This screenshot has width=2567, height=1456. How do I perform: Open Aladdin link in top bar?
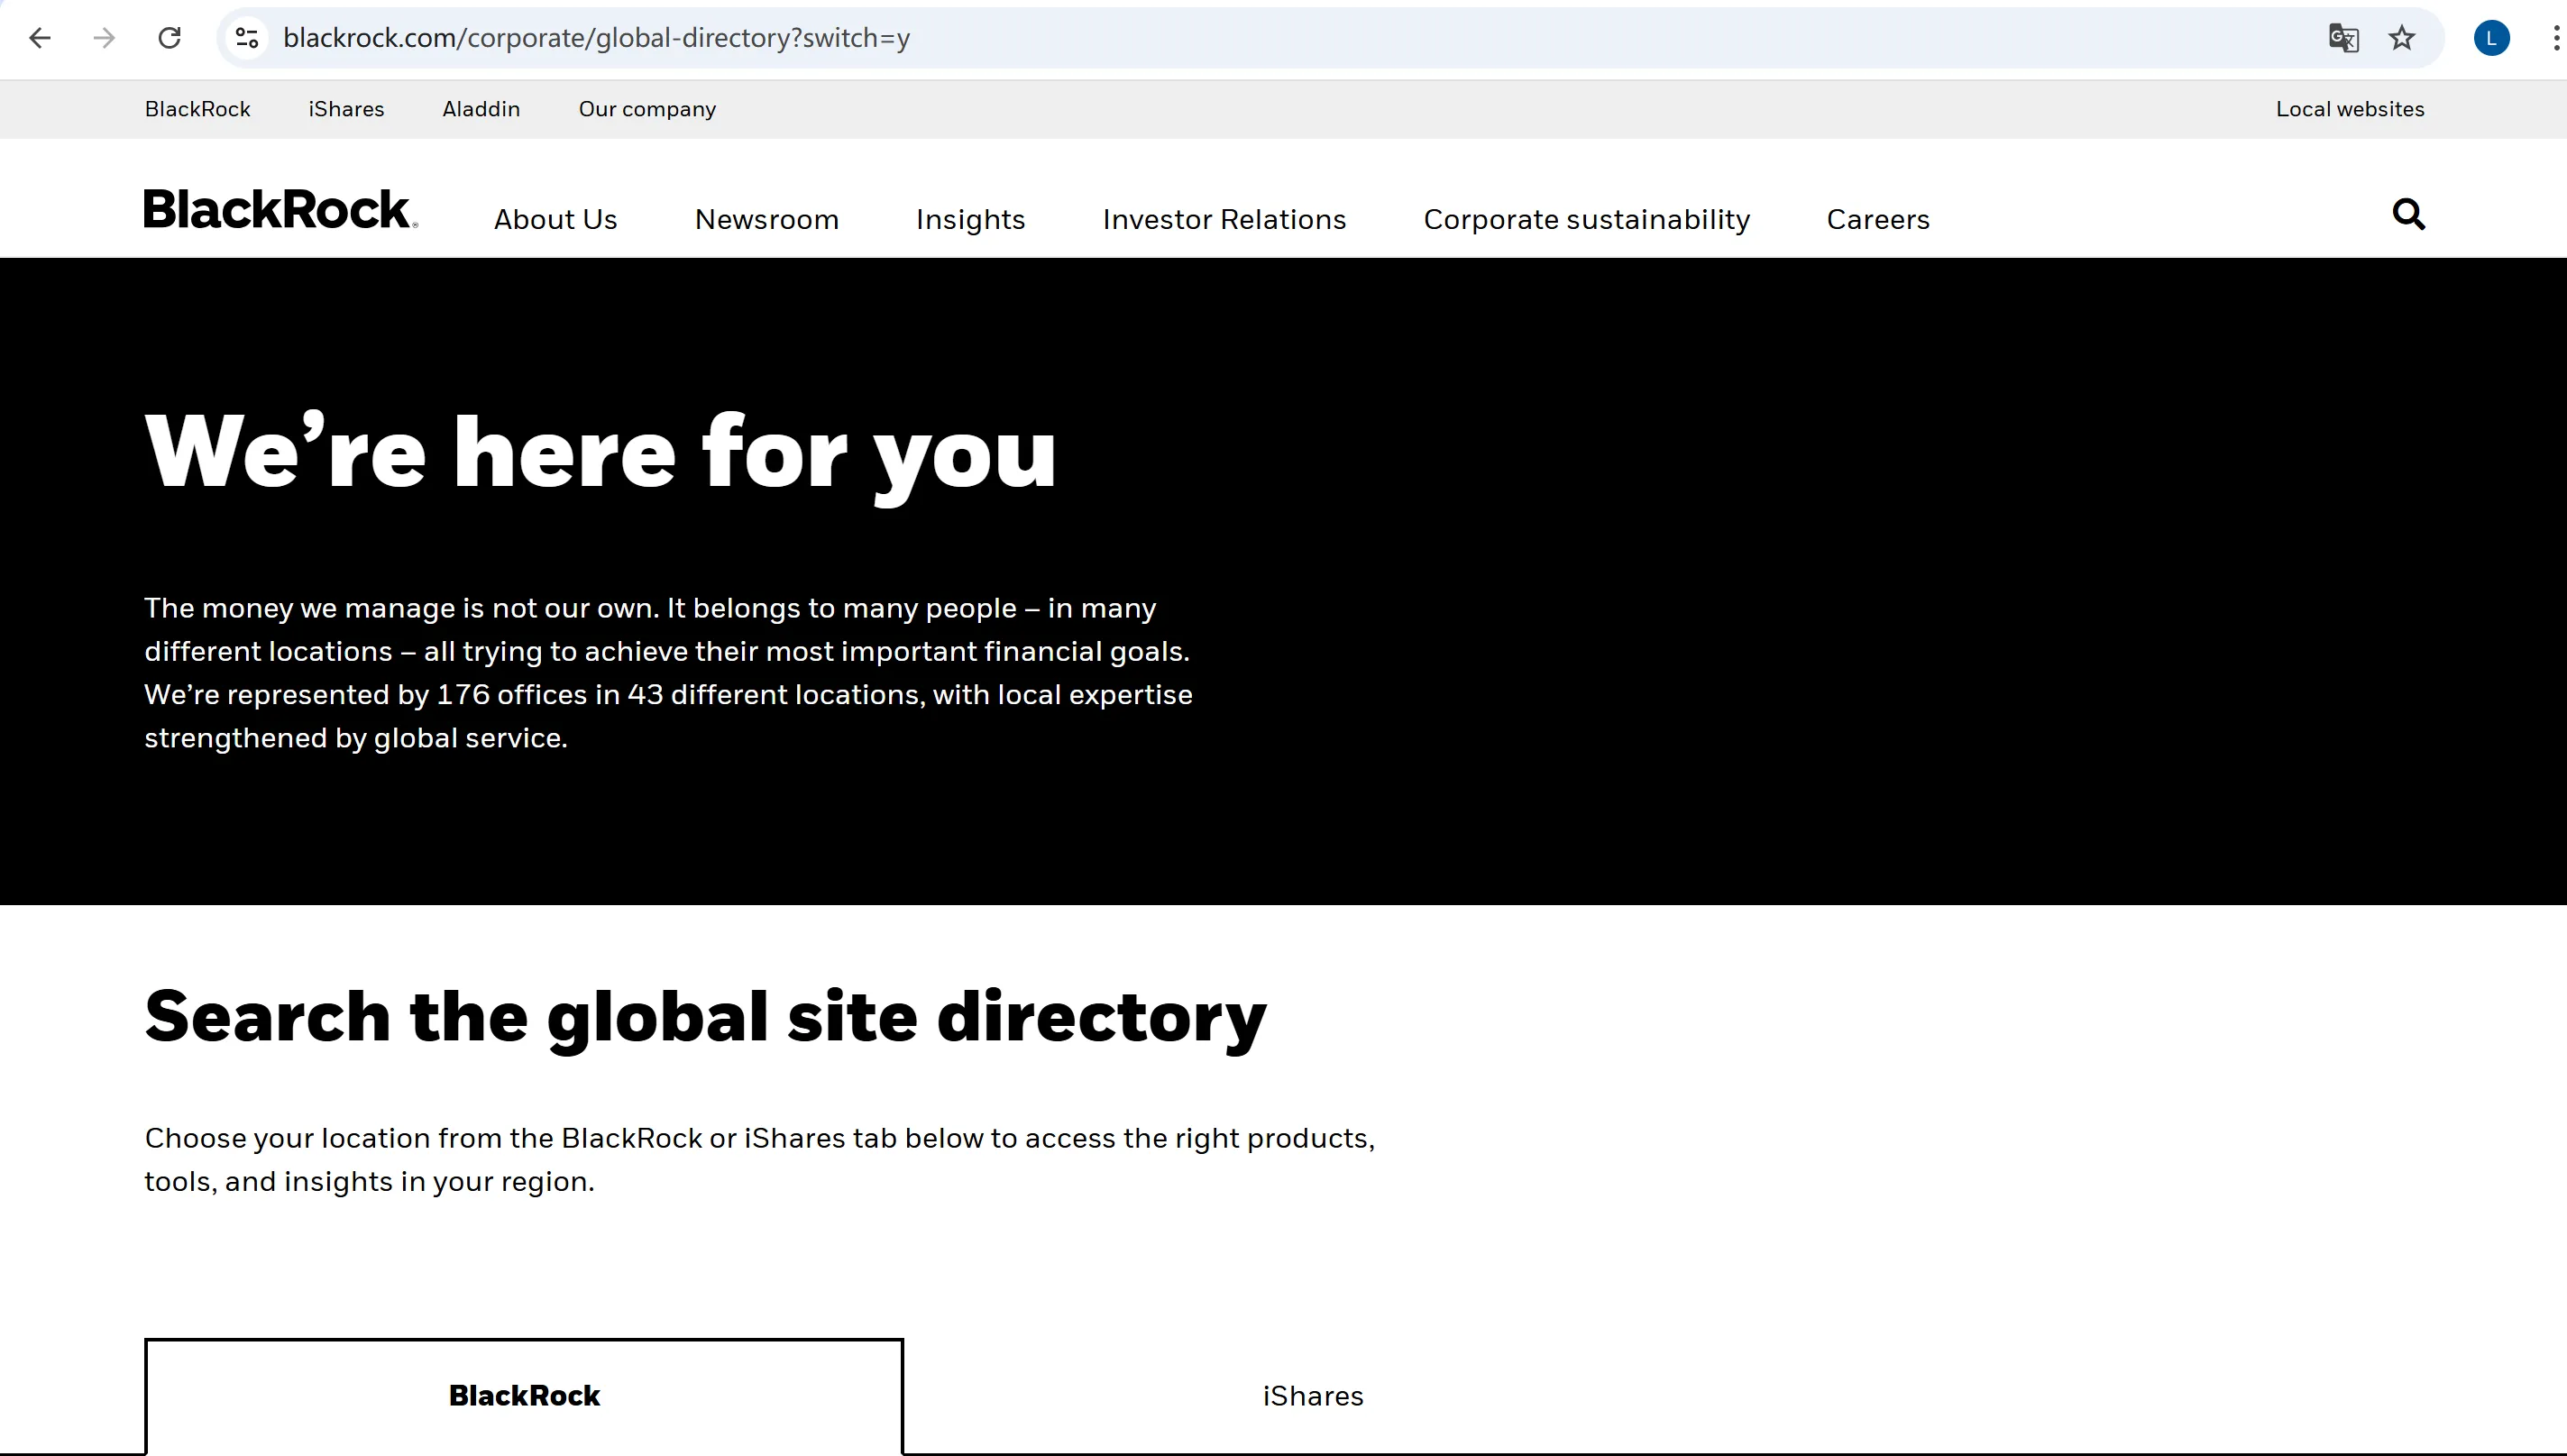tap(481, 109)
